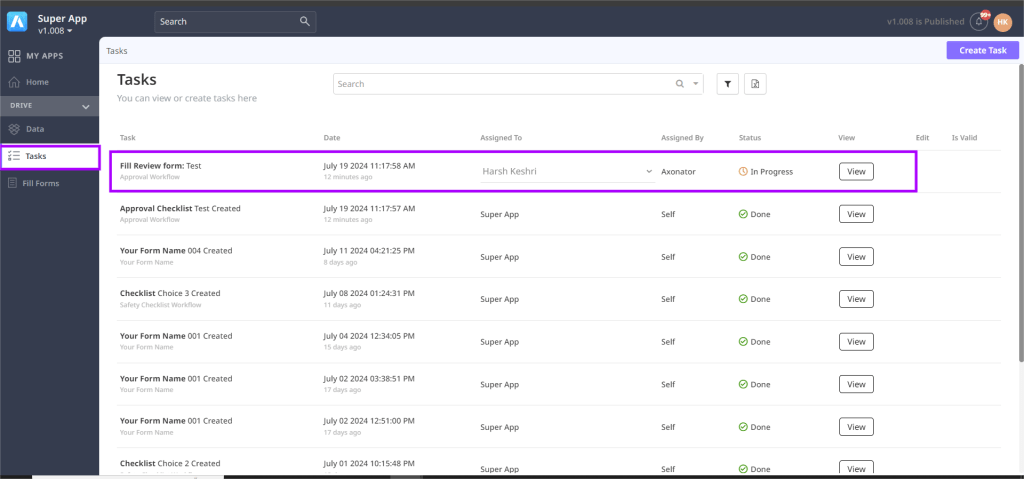Click the export file icon beside filter

click(x=756, y=85)
